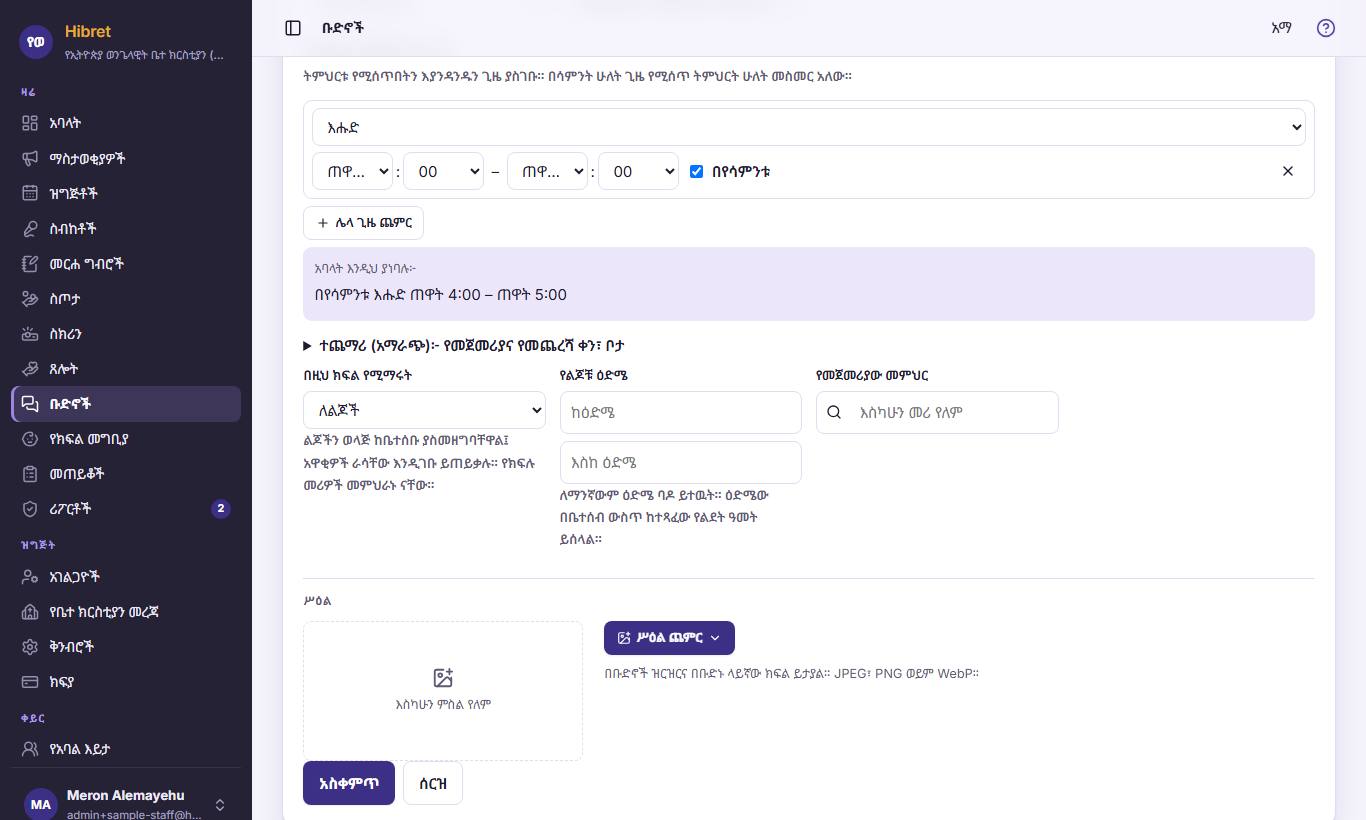Open the help question mark icon
Screen dimensions: 1366x820
(x=1326, y=28)
